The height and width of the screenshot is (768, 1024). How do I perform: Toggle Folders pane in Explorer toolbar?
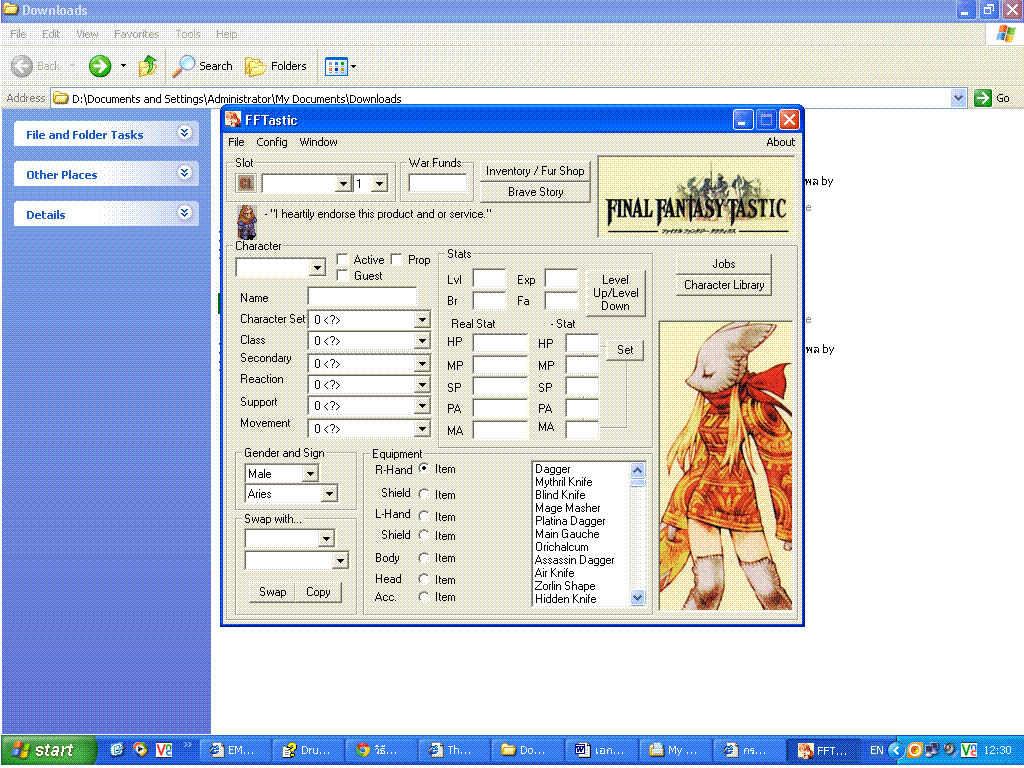[x=276, y=66]
